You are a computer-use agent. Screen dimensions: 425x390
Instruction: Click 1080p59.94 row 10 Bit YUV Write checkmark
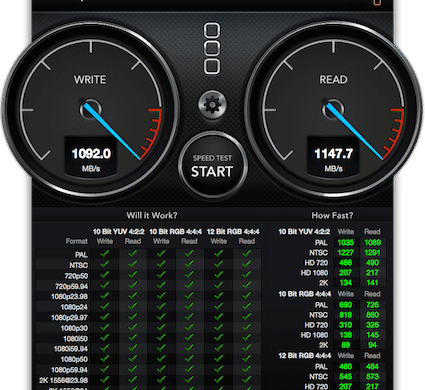tap(105, 369)
